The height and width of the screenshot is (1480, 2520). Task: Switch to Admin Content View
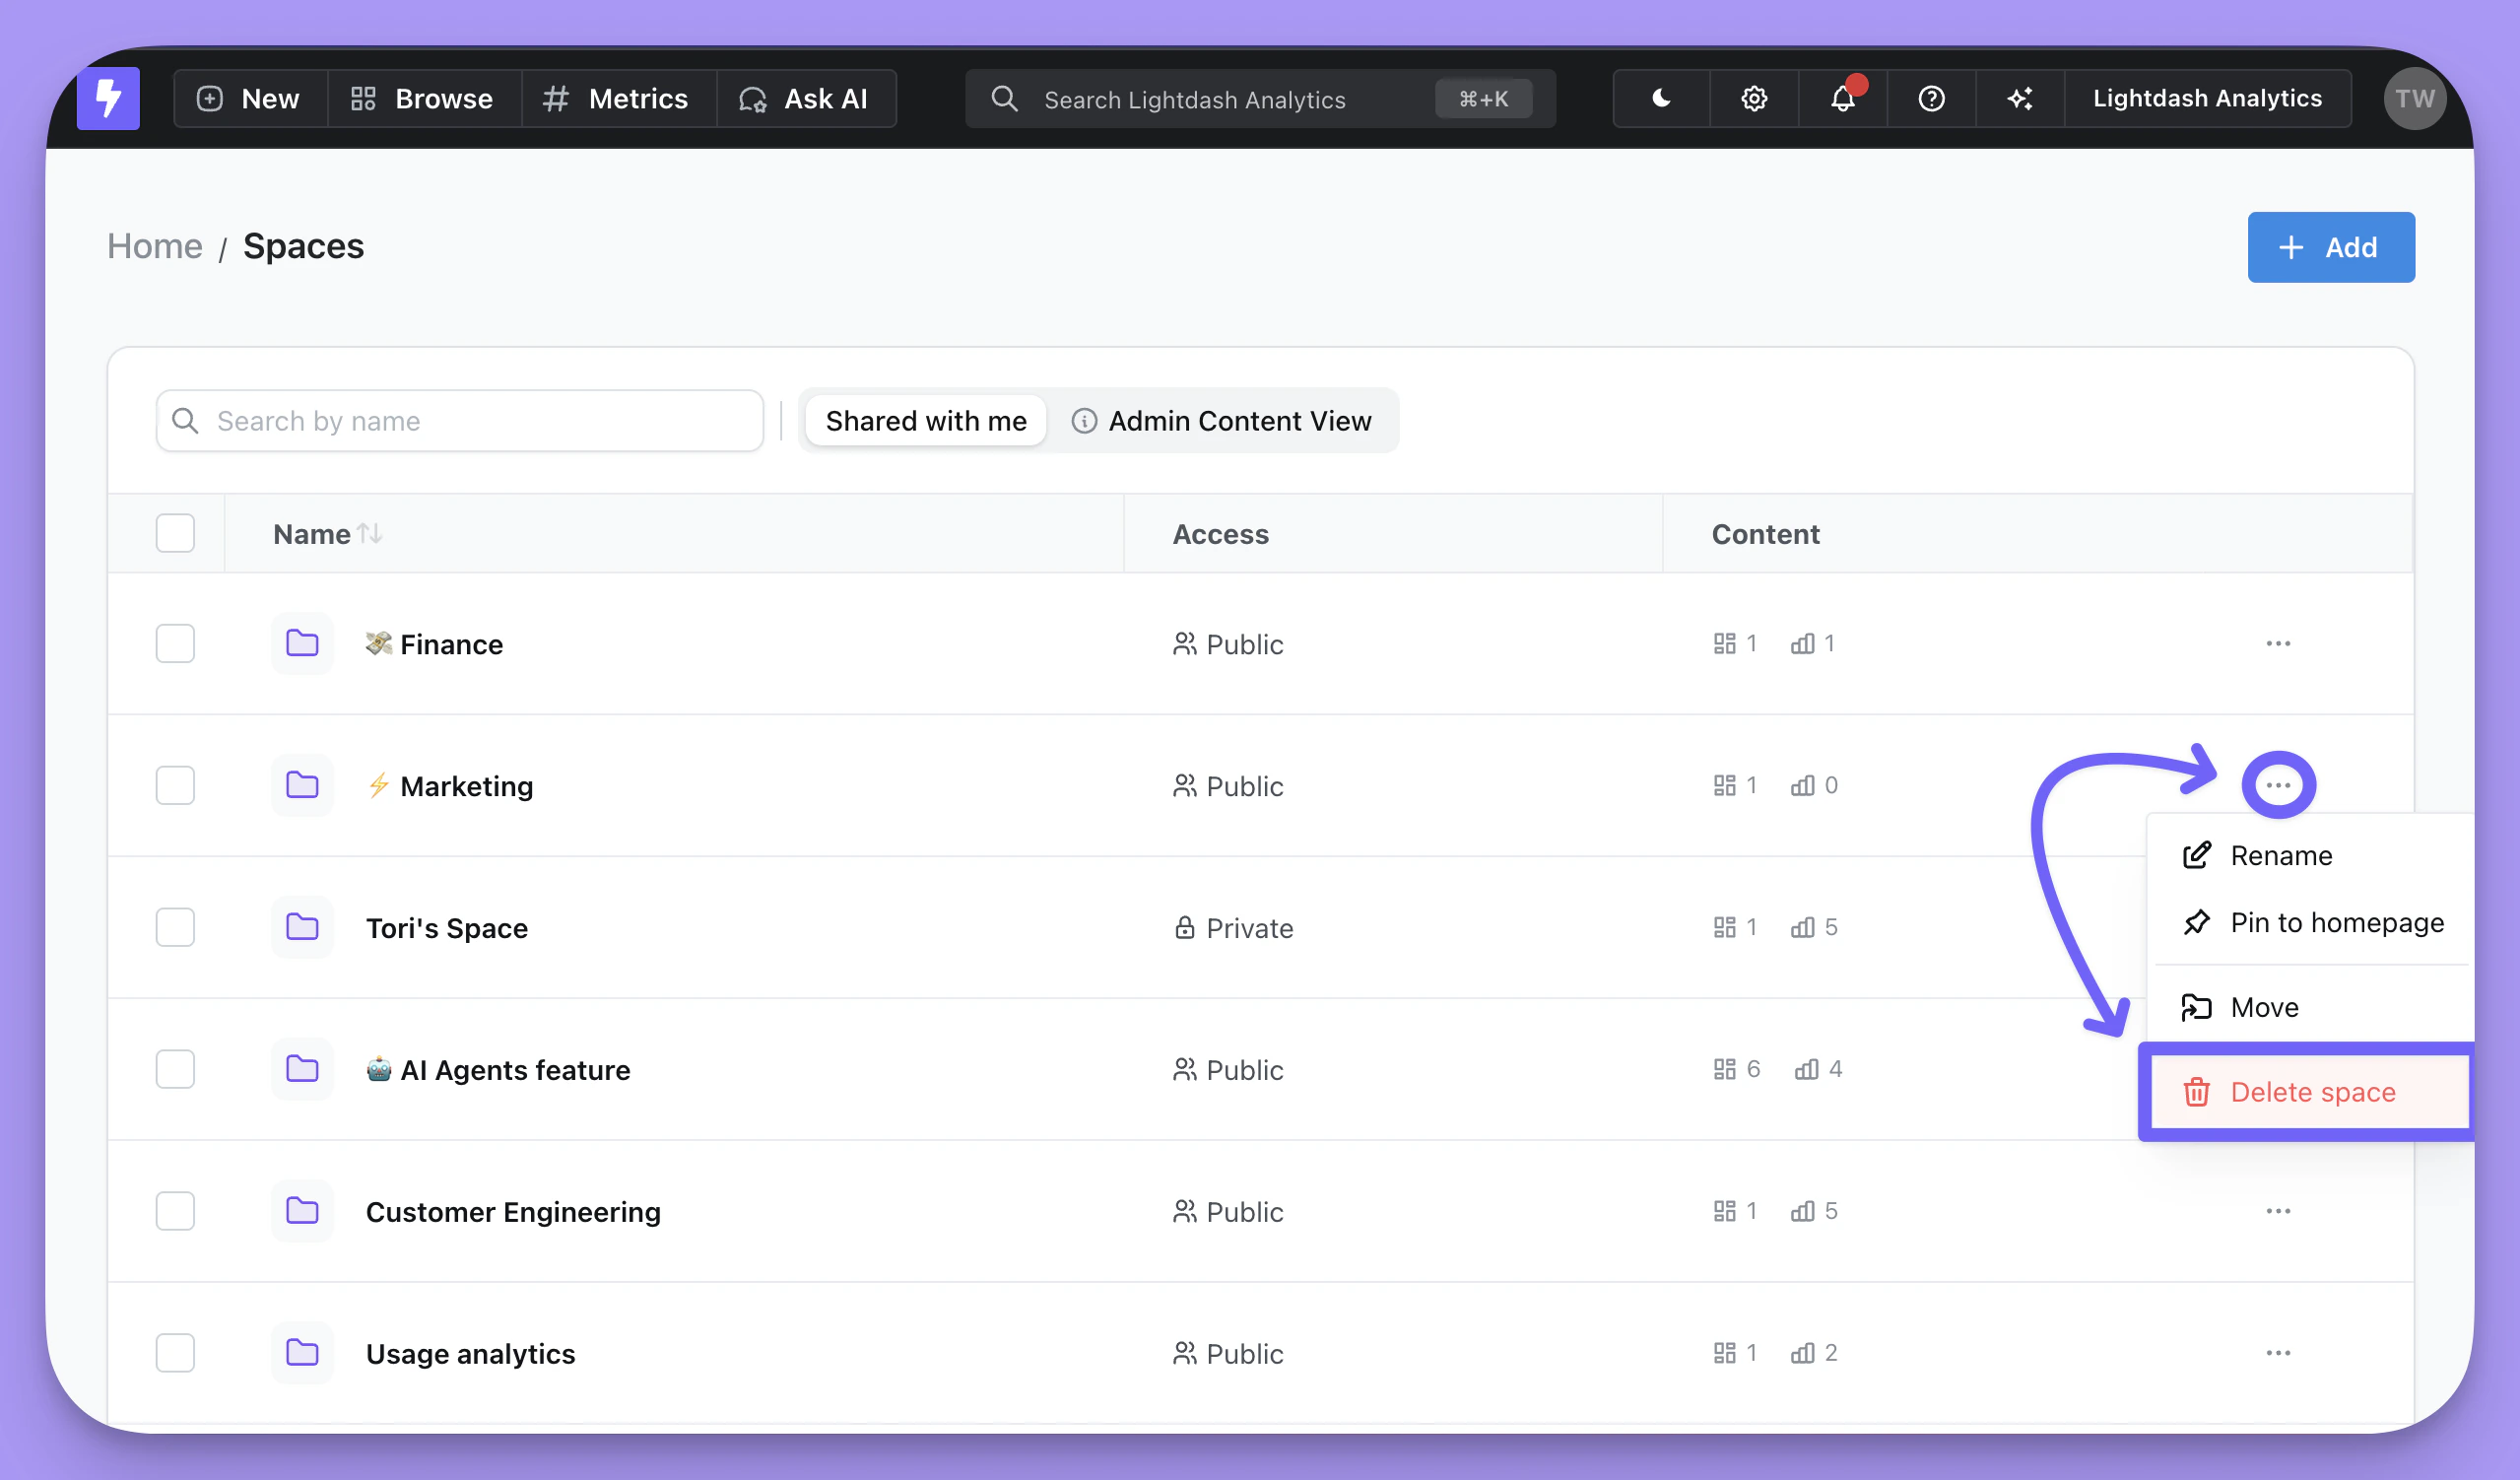[1221, 421]
